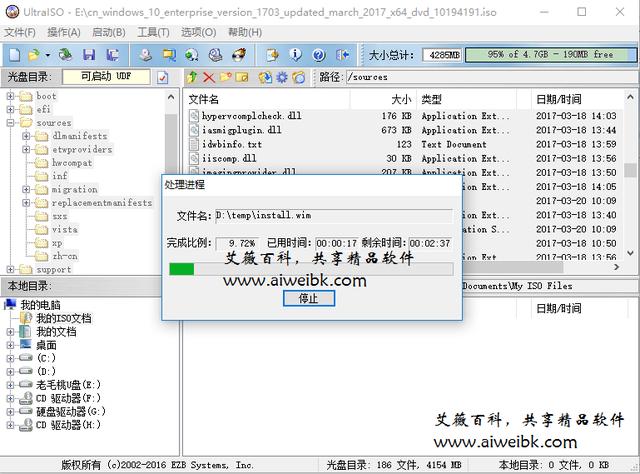Screen dimensions: 640x474
Task: Click the 4285MB total size box
Action: (444, 55)
